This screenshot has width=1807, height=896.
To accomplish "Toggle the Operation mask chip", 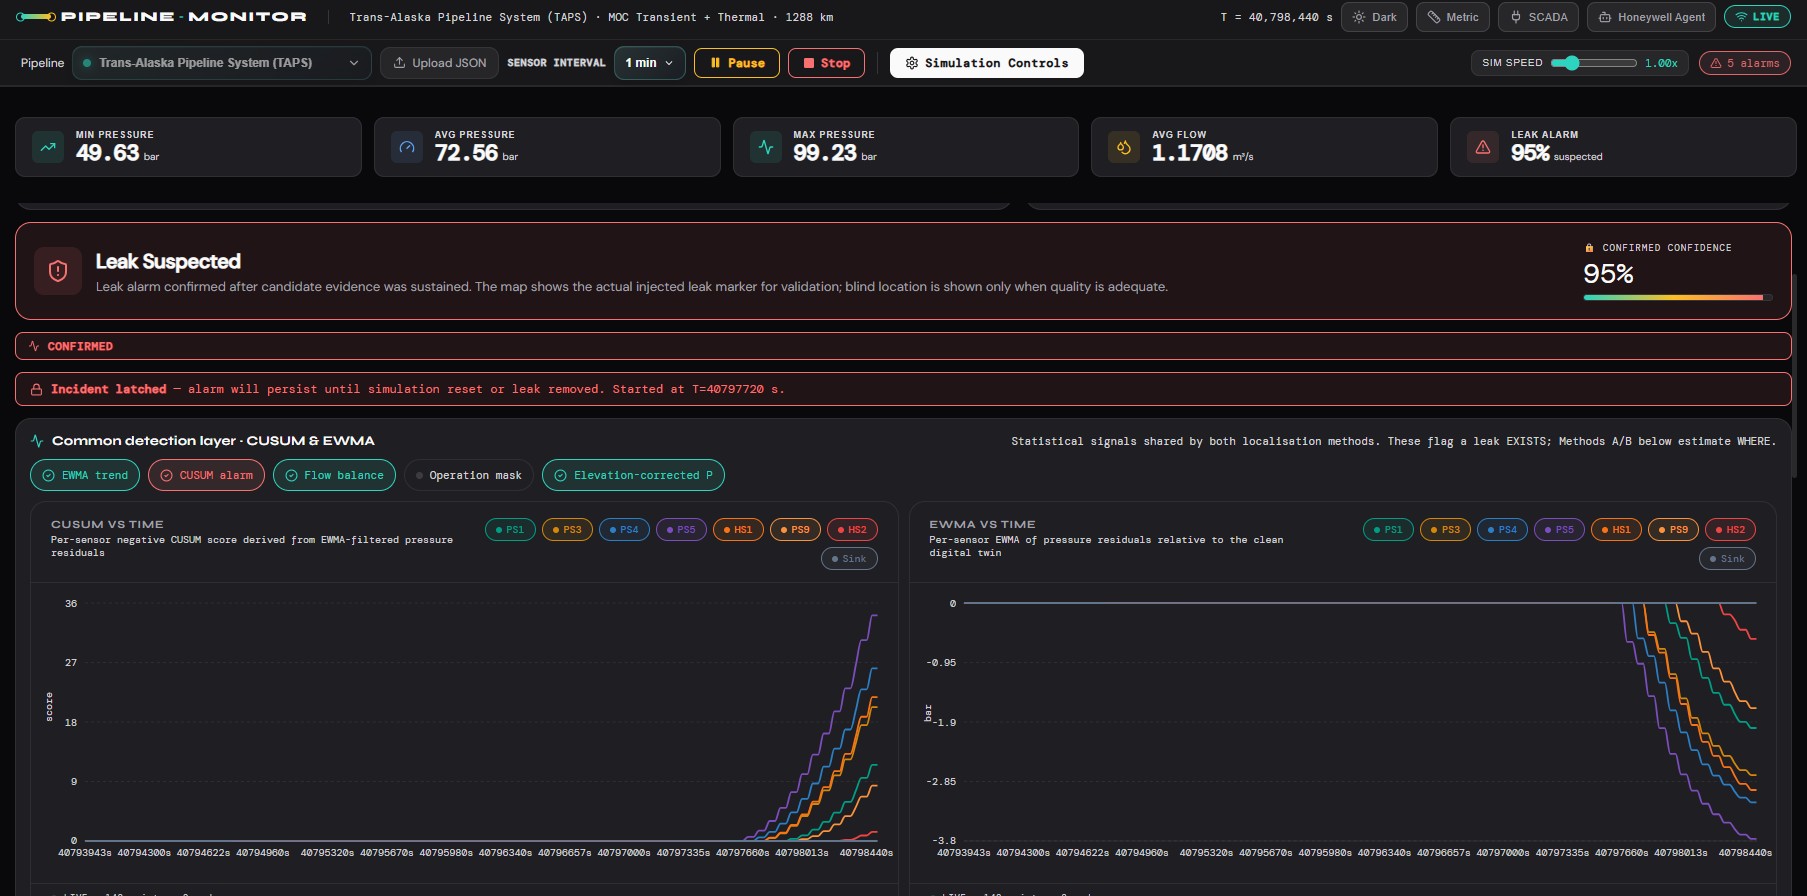I will click(469, 475).
